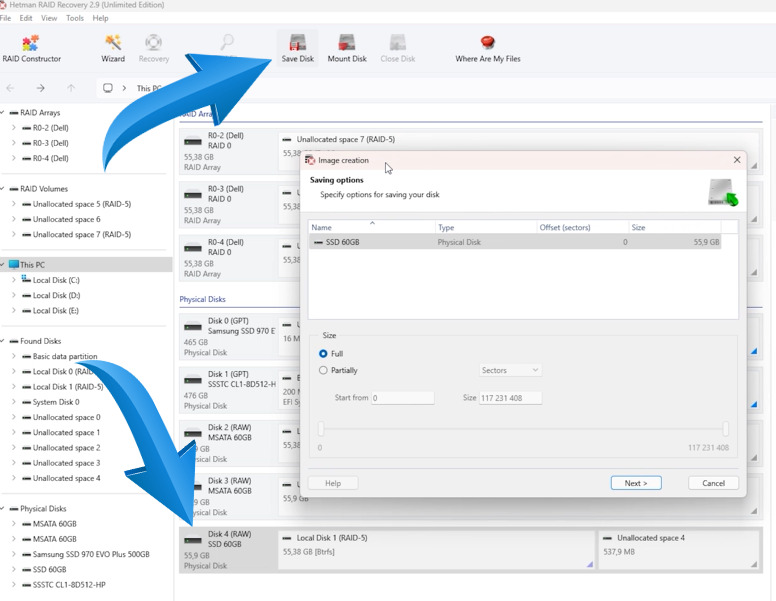Viewport: 776px width, 601px height.
Task: Select Disk 3 (RAW) MSATA 60GB tile
Action: coord(227,497)
